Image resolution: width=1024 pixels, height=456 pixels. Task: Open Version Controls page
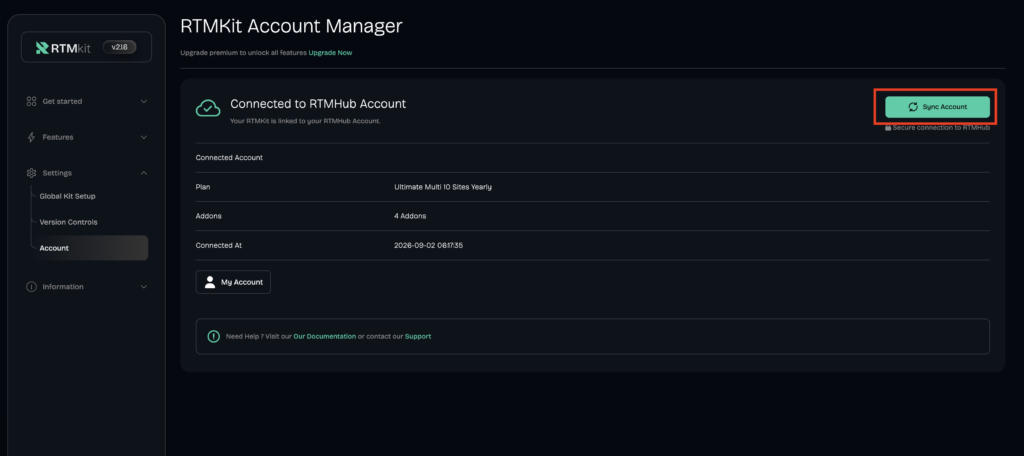click(68, 222)
